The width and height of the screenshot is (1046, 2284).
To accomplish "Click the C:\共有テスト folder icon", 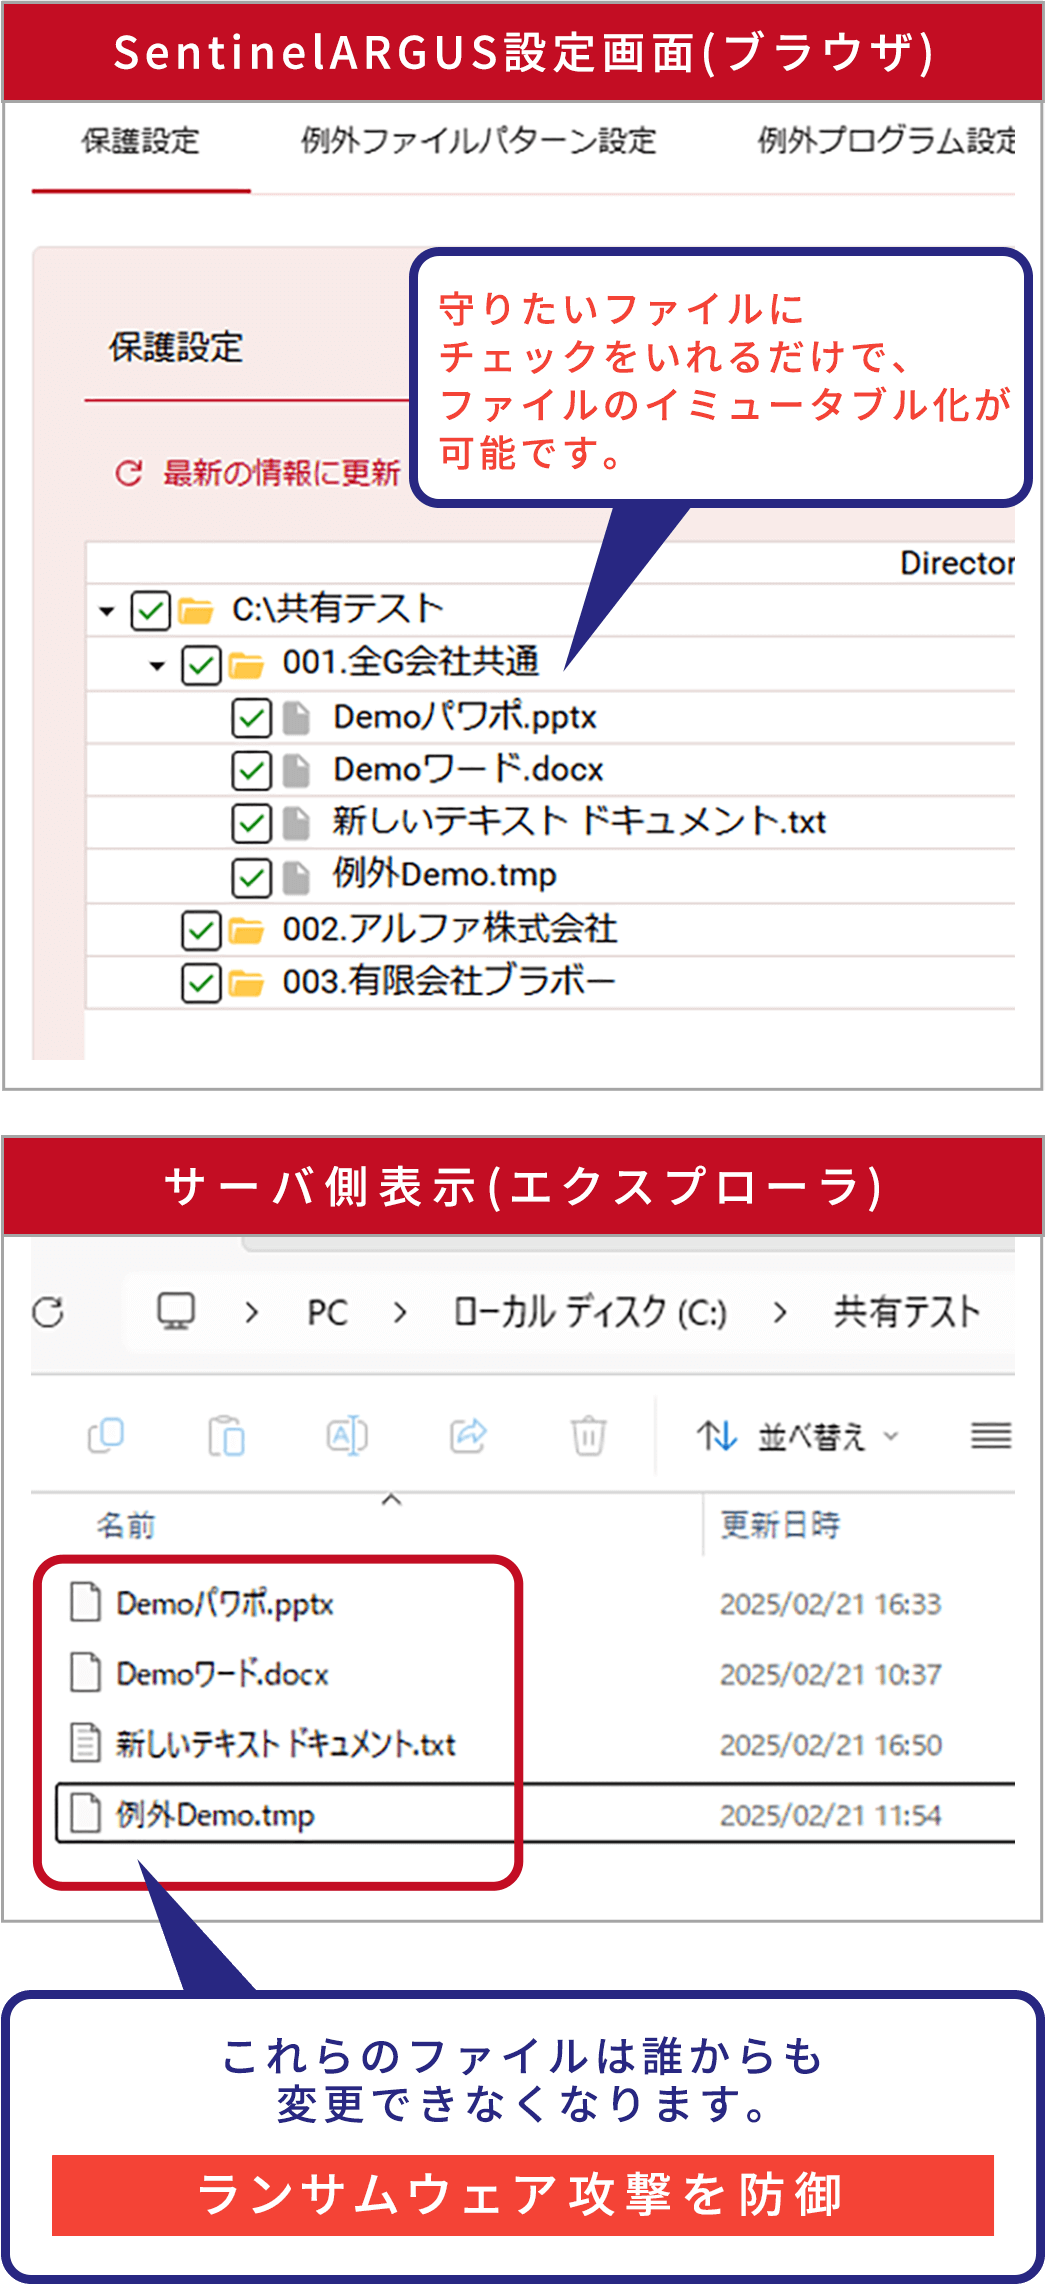I will (x=196, y=610).
